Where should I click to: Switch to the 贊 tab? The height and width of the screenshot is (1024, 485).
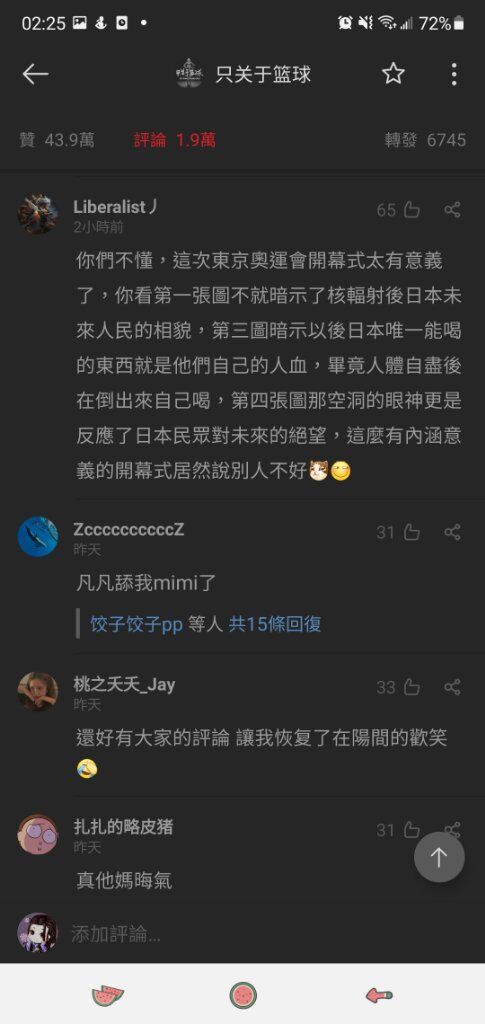57,140
